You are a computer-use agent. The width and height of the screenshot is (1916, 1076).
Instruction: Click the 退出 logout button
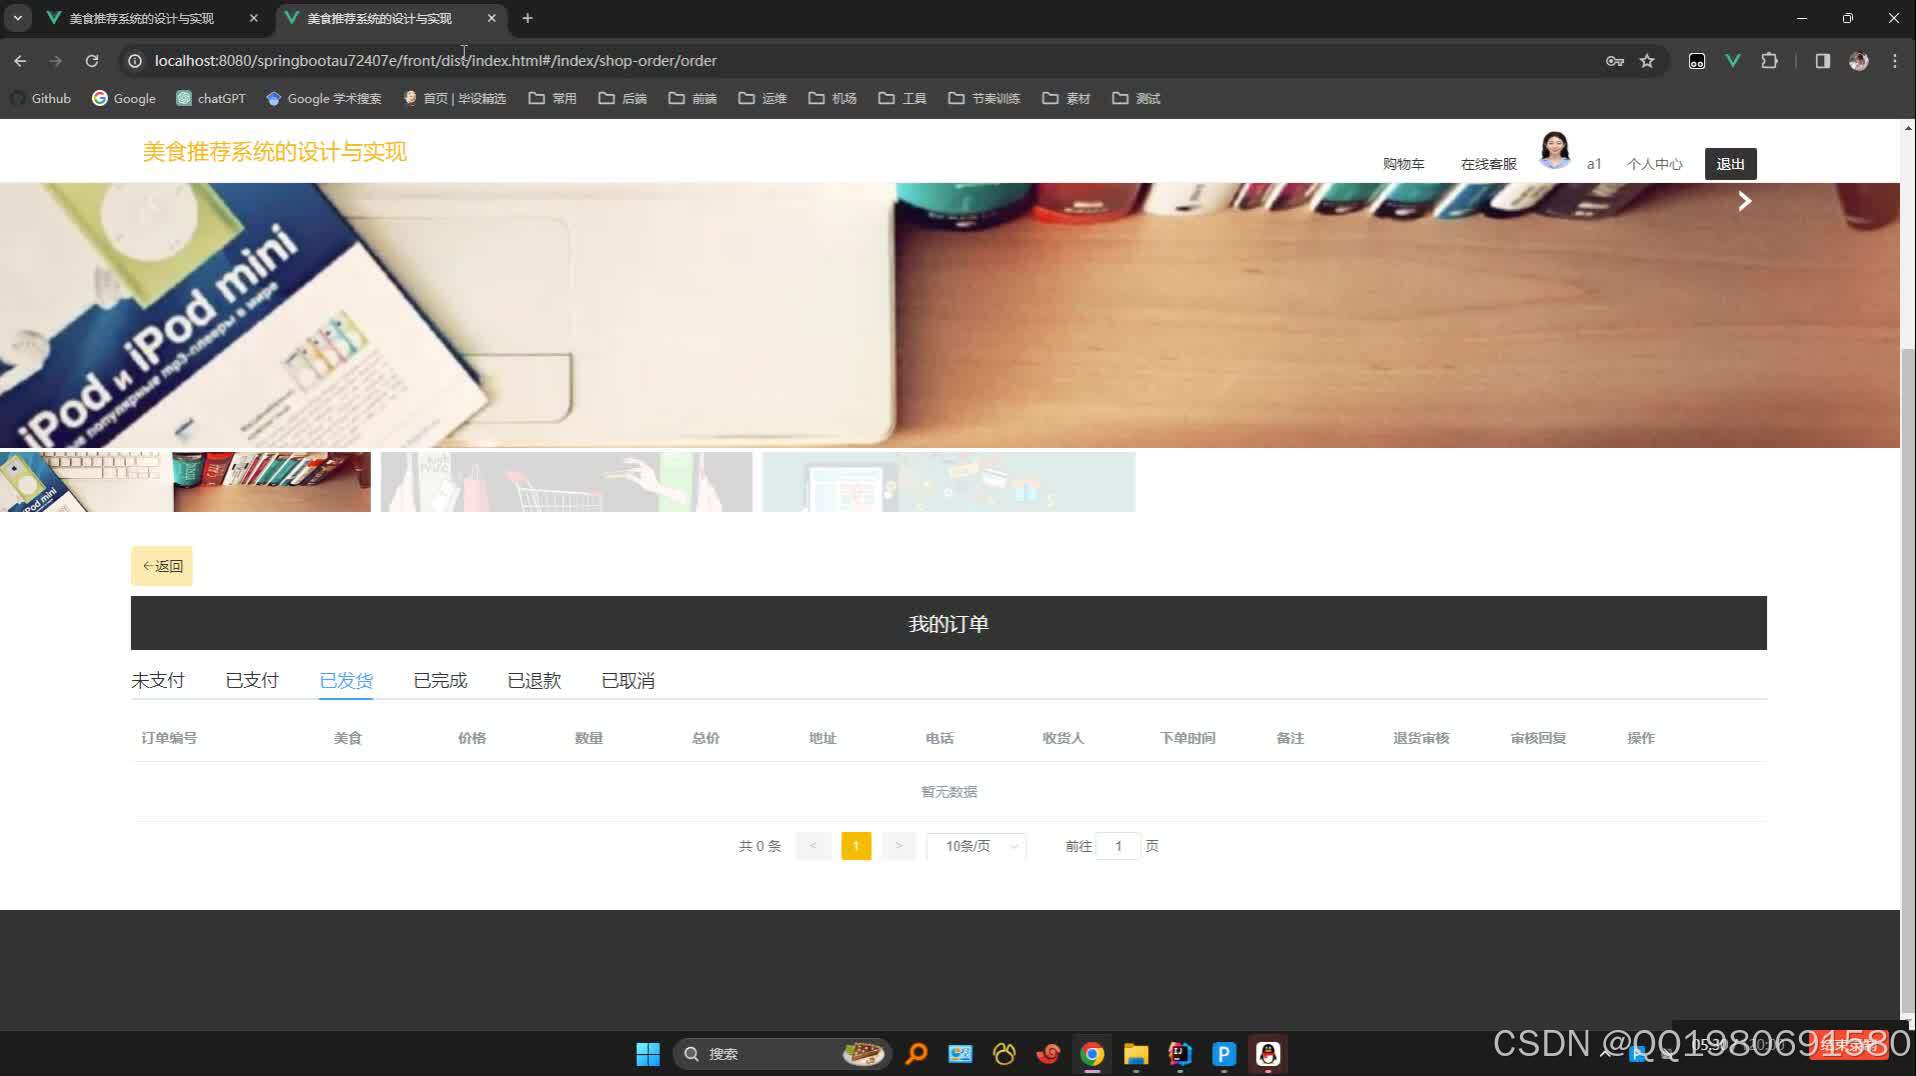click(1730, 164)
